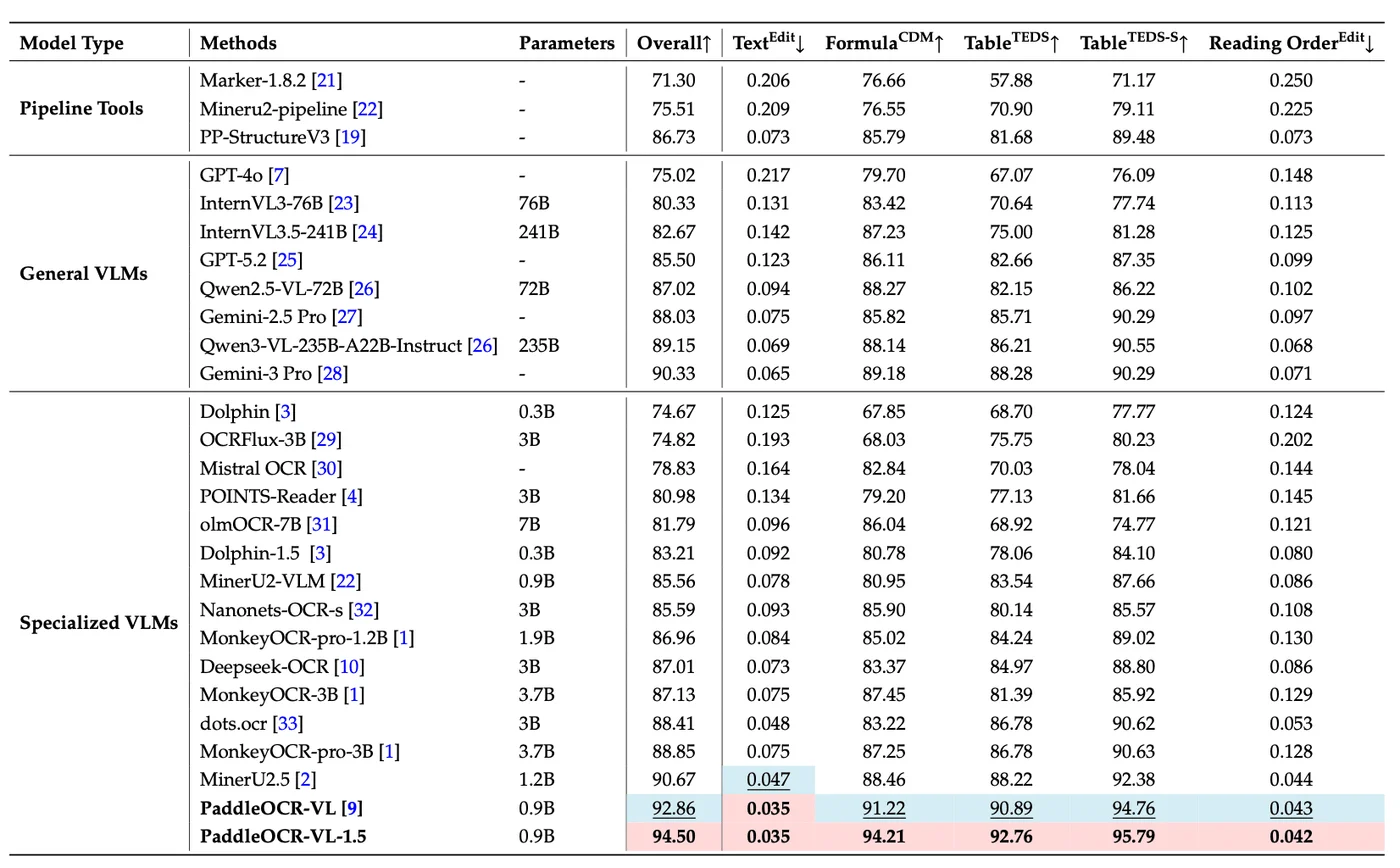Select the bold Table TEDS score 92.76

[x=1012, y=836]
